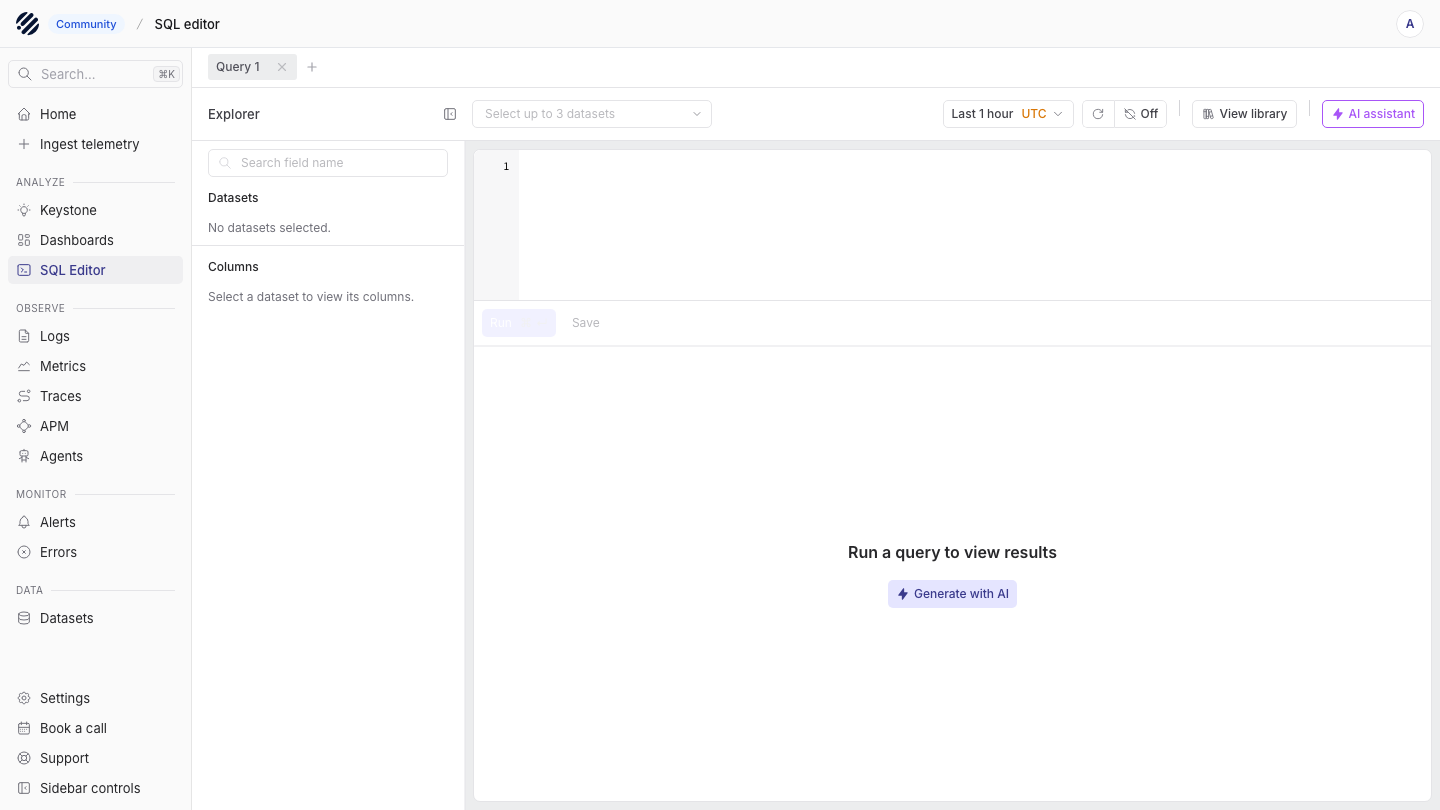
Task: Go to APM page
Action: tap(96, 426)
